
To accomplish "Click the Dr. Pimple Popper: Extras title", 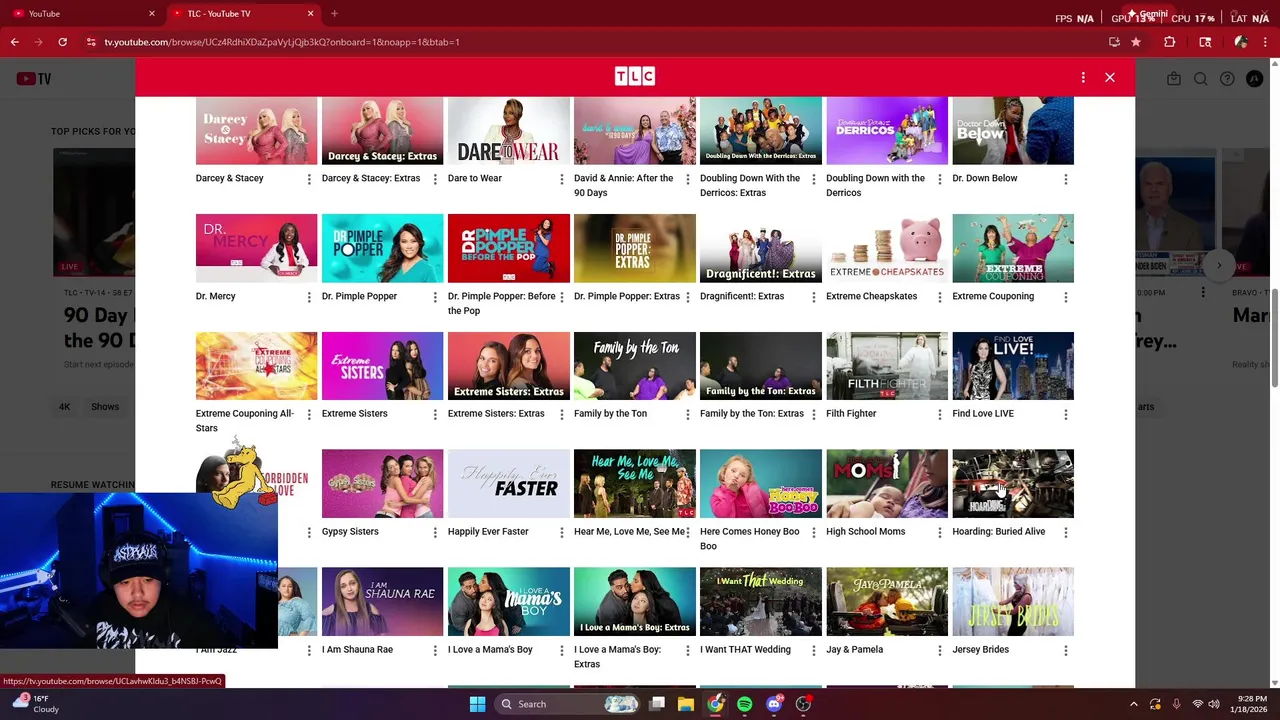I will (627, 297).
